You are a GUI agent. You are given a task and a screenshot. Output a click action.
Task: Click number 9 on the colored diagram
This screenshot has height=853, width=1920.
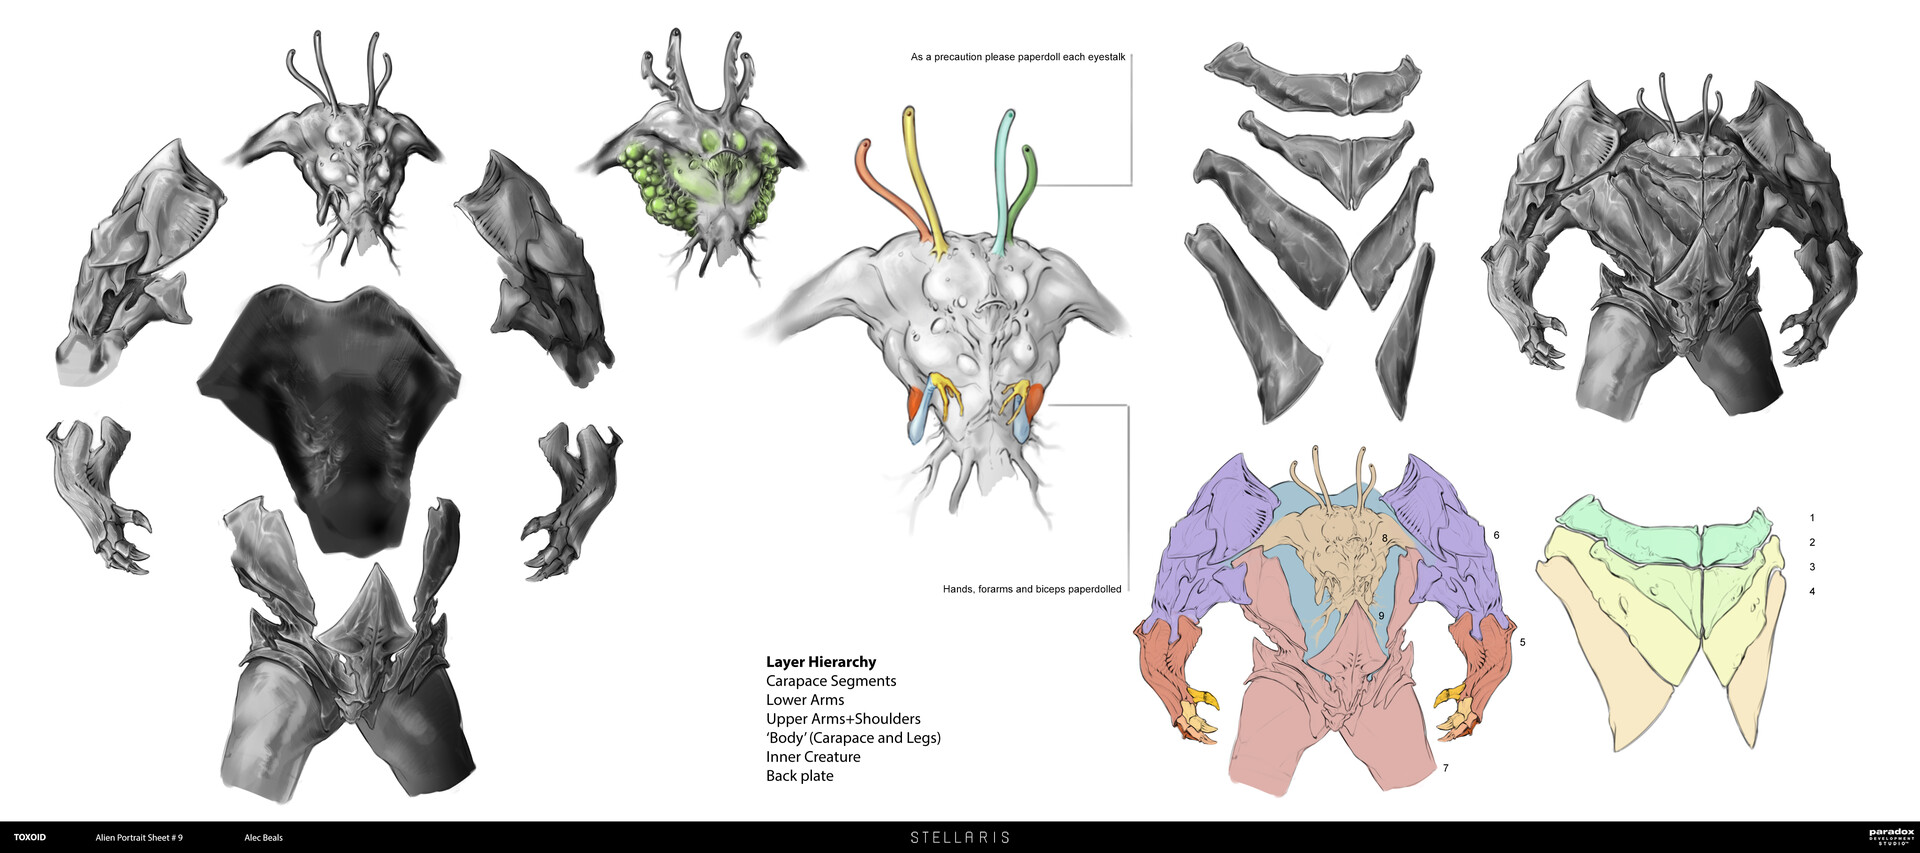coord(1382,615)
